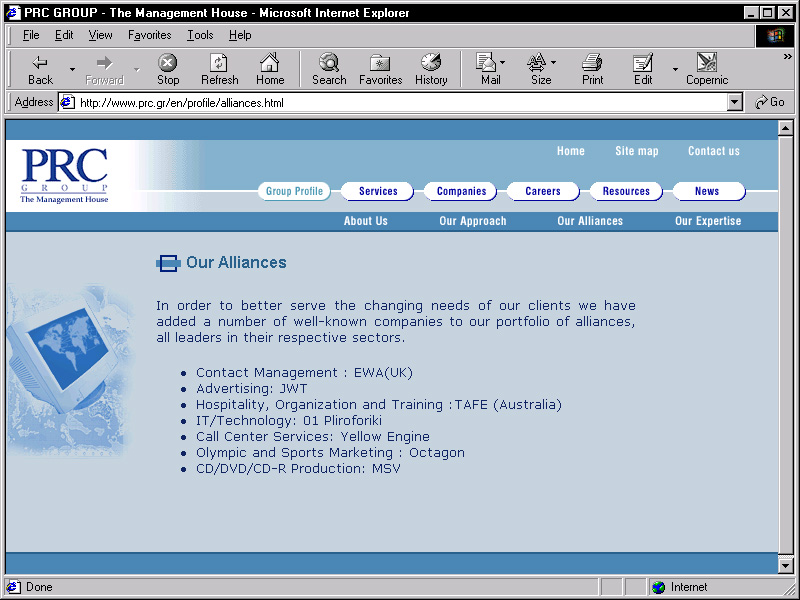The image size is (800, 600).
Task: Expand the Forward button history dropdown
Action: (x=137, y=69)
